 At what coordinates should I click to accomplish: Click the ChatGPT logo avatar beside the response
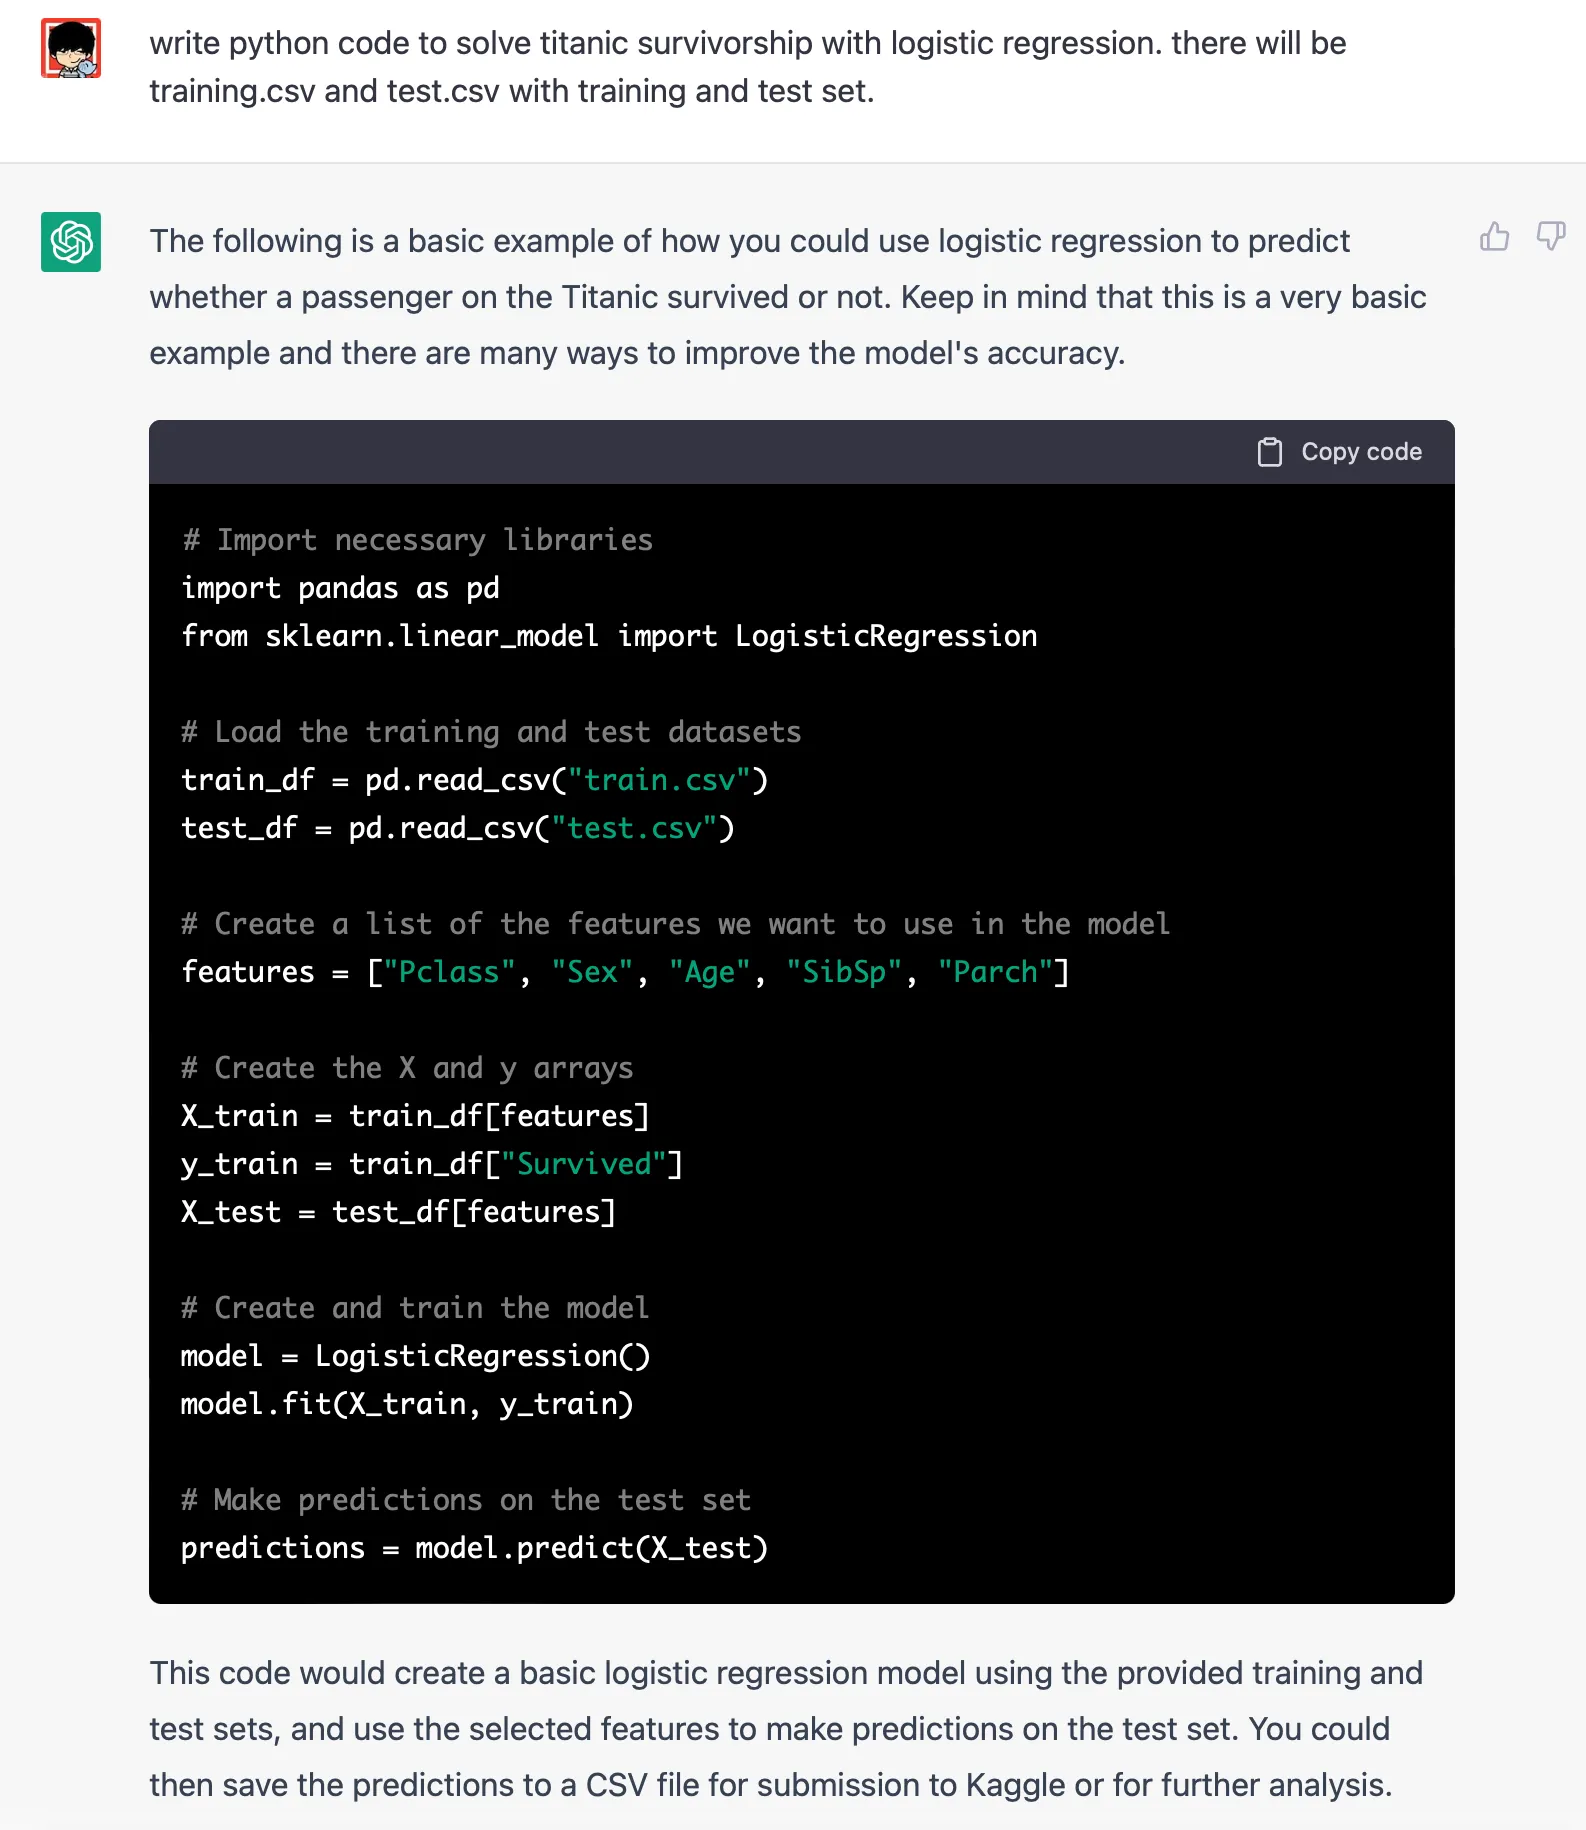pos(70,243)
